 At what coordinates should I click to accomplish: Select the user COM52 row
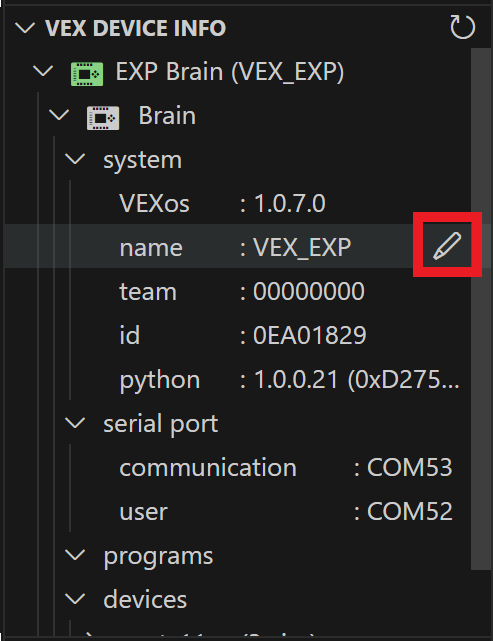click(x=238, y=511)
